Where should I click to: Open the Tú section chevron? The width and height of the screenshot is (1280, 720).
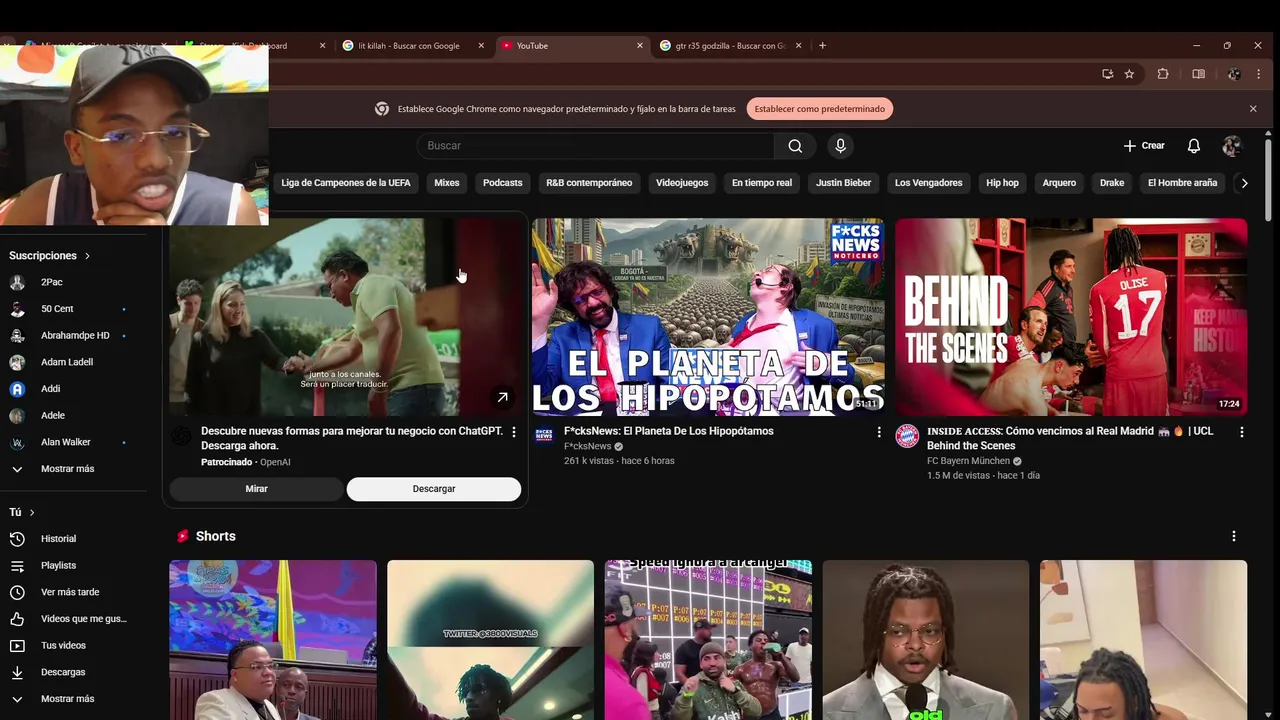coord(32,512)
